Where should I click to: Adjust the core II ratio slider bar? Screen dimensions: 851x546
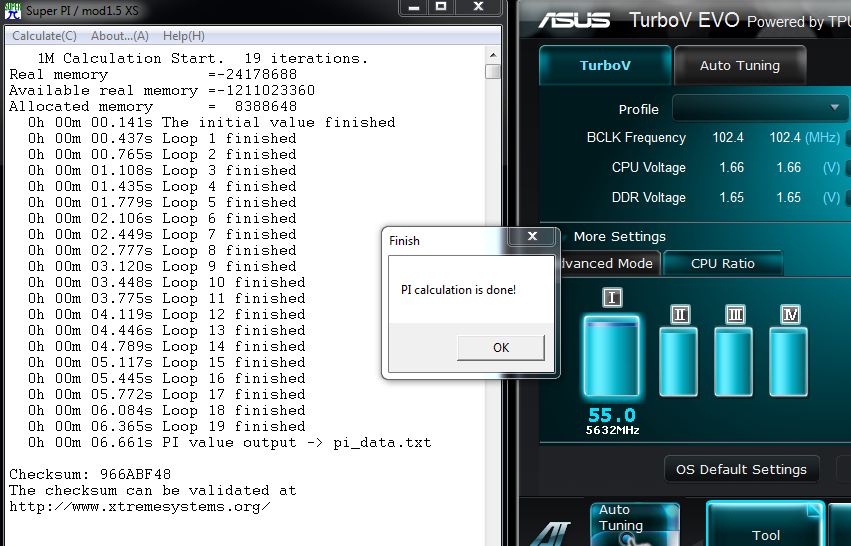point(678,361)
